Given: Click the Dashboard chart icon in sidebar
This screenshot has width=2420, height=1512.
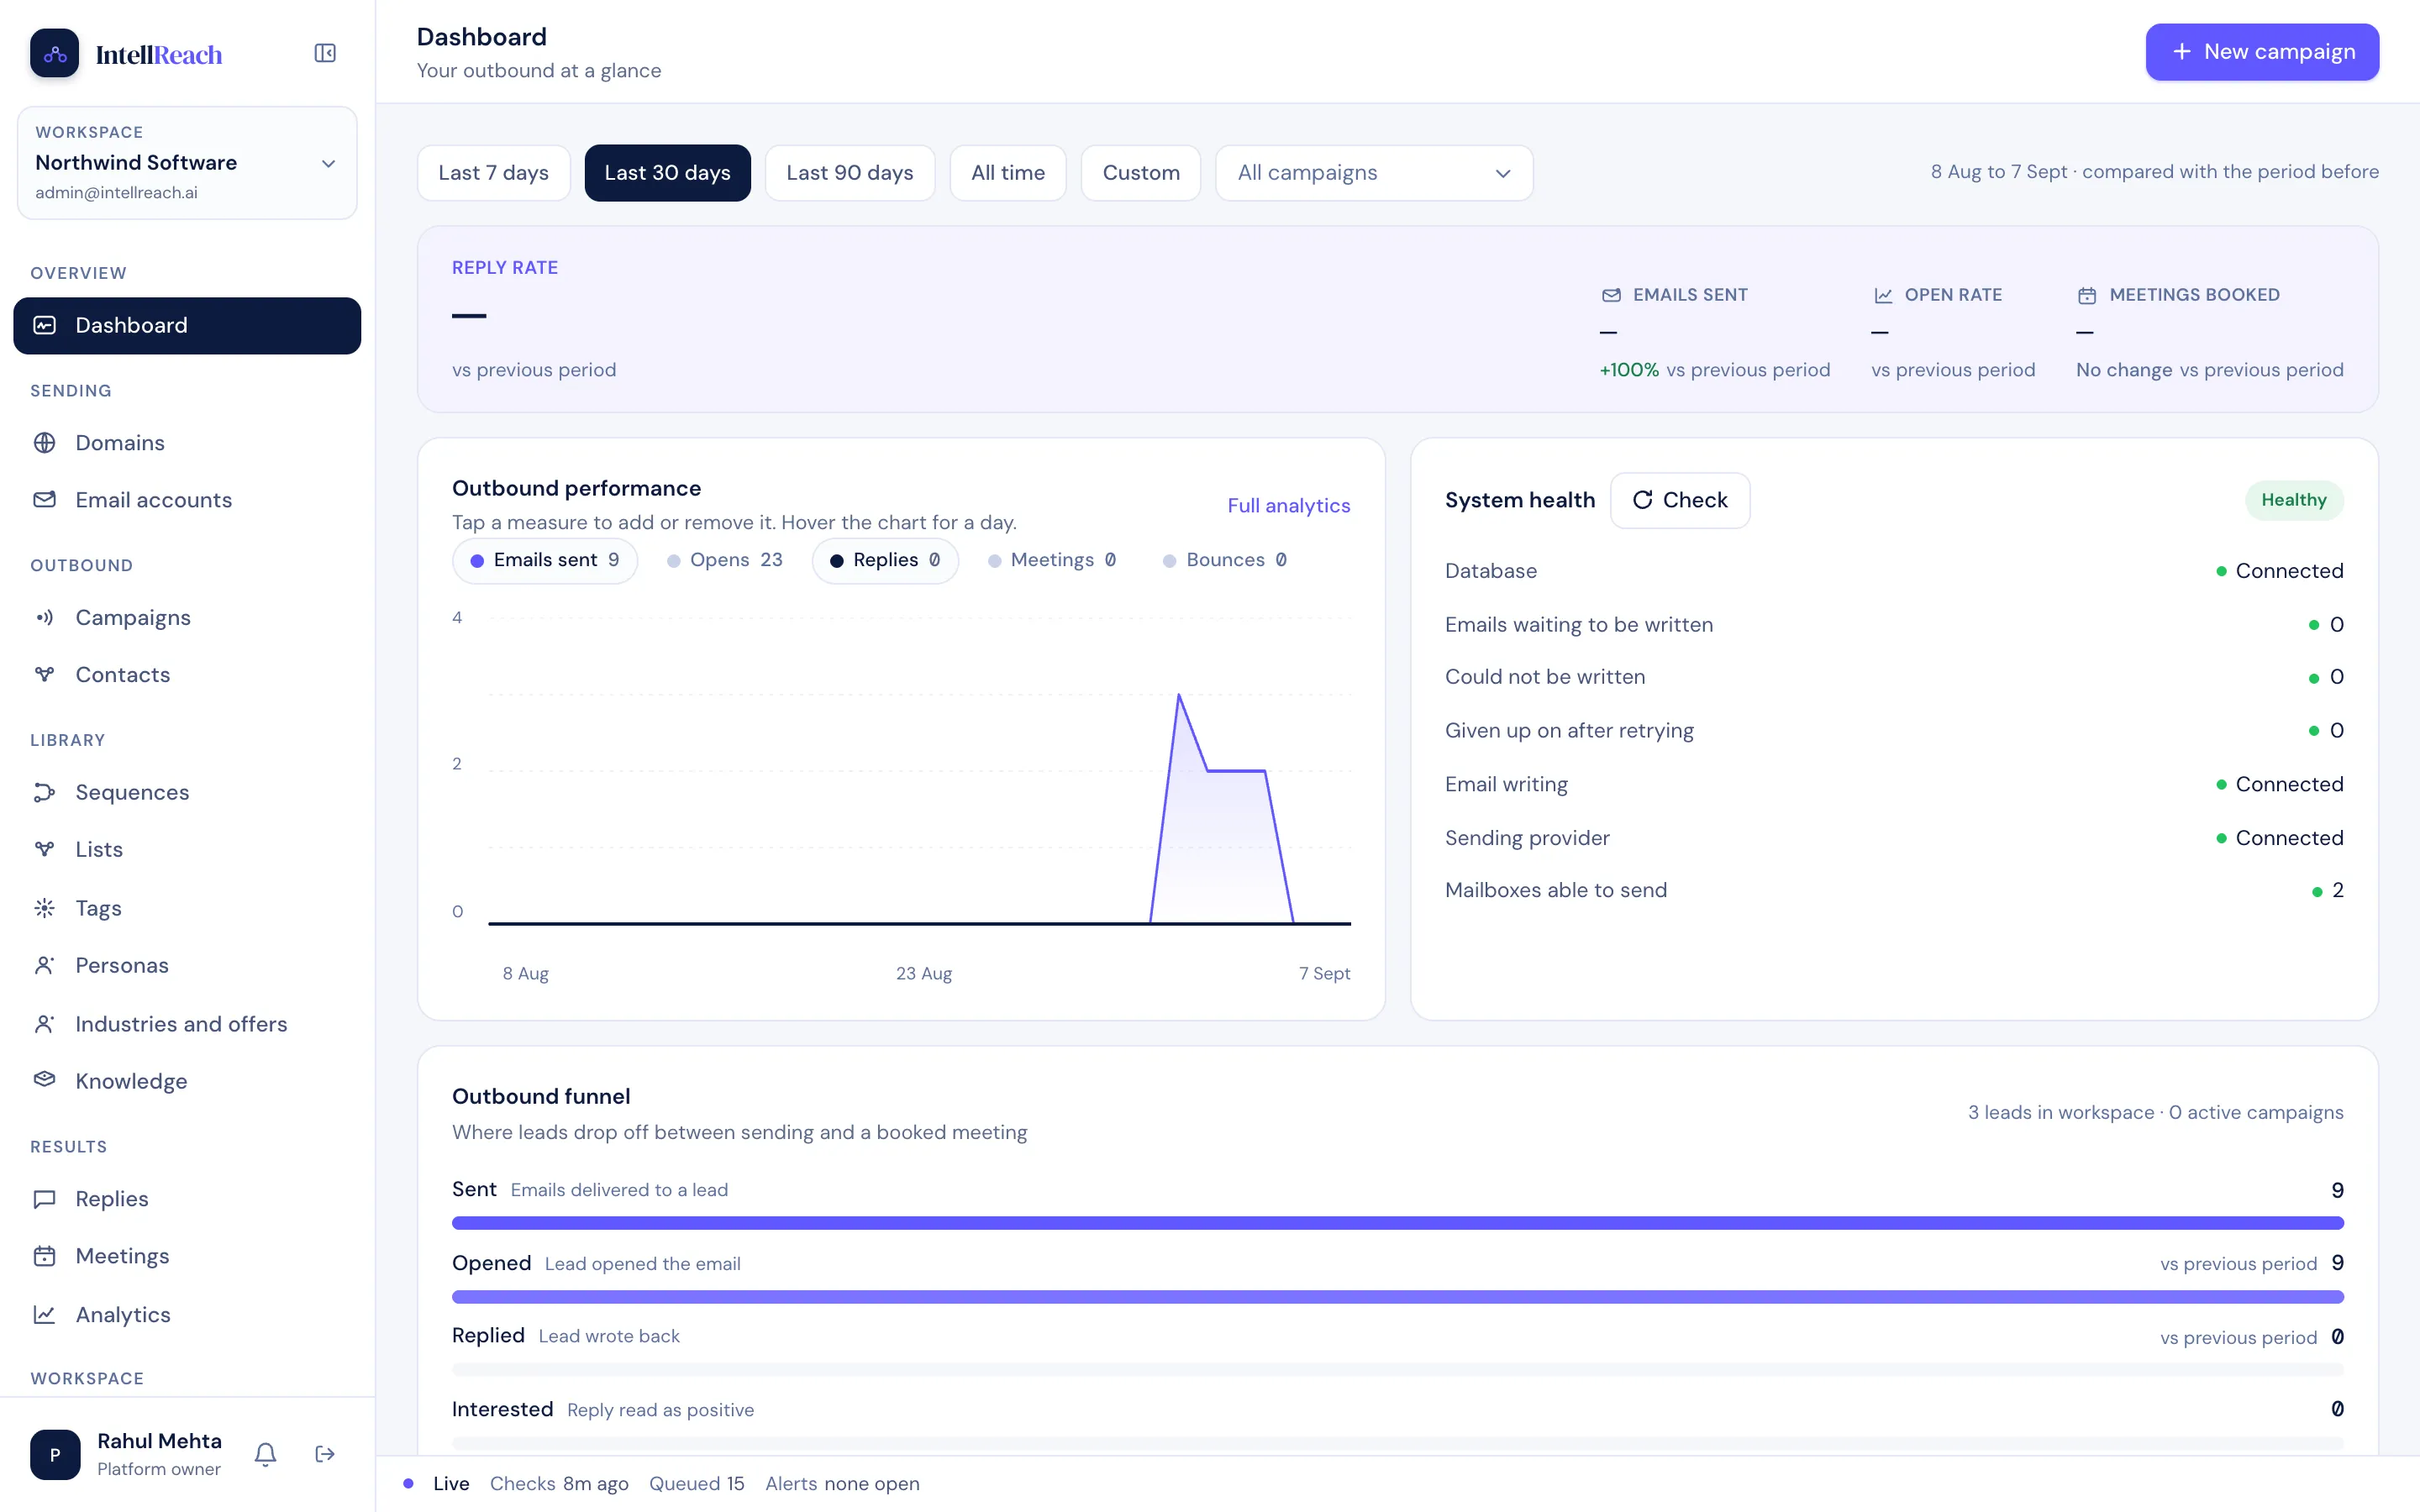Looking at the screenshot, I should tap(45, 325).
